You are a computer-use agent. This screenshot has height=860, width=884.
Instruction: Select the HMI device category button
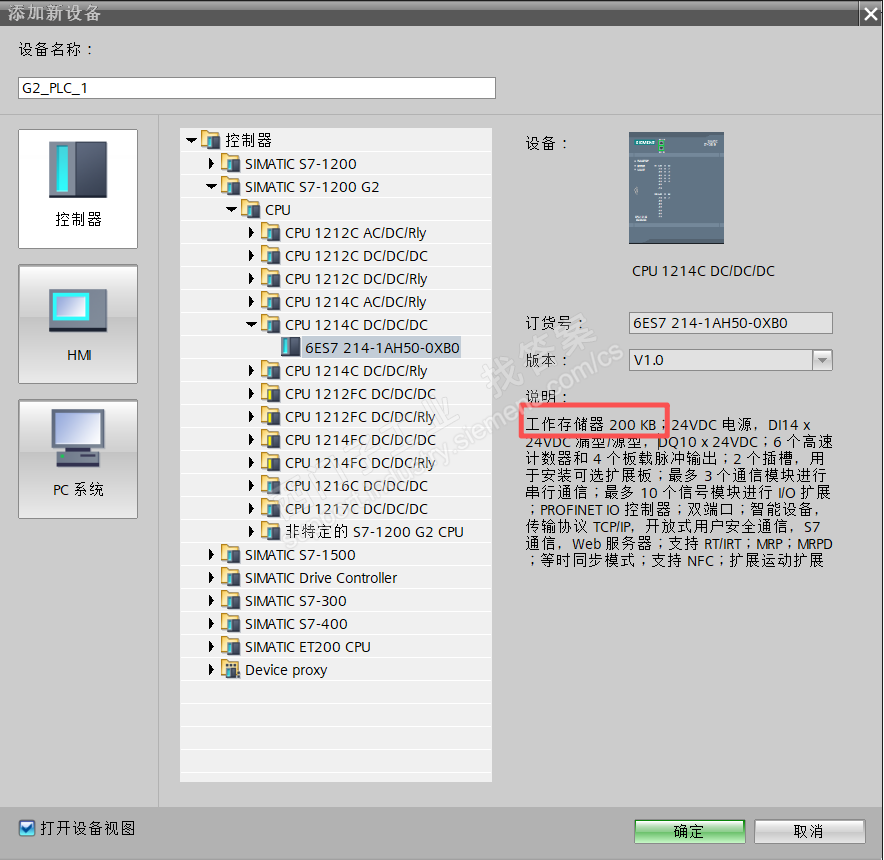pyautogui.click(x=78, y=324)
